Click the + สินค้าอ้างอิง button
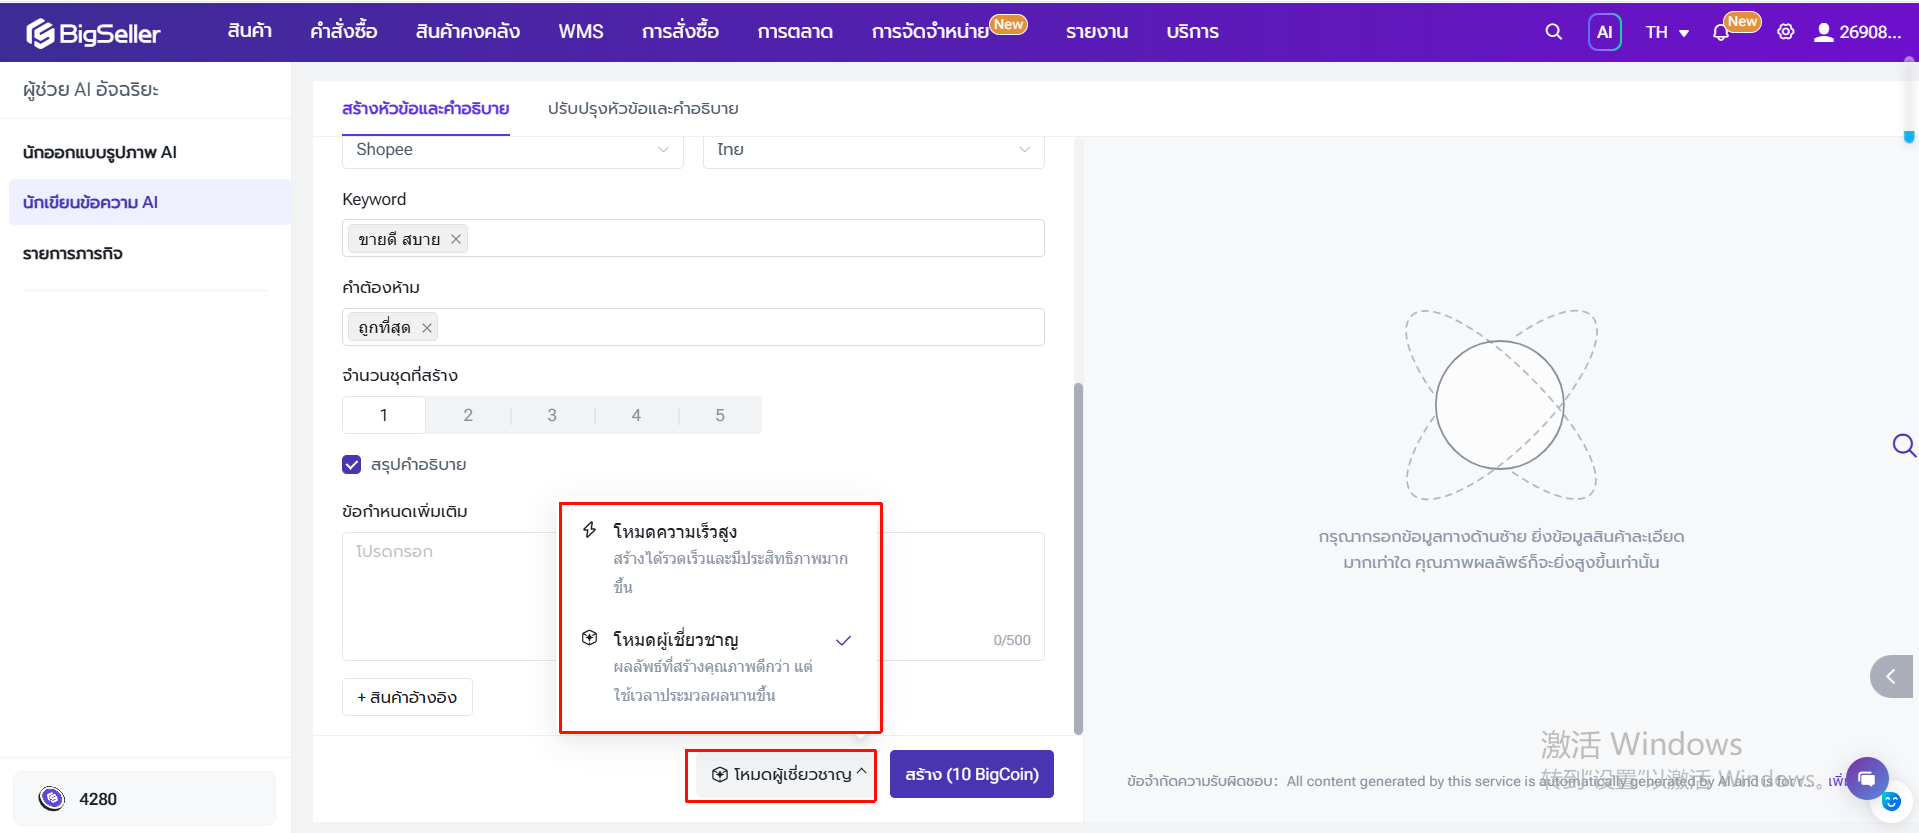Image resolution: width=1919 pixels, height=833 pixels. point(407,697)
